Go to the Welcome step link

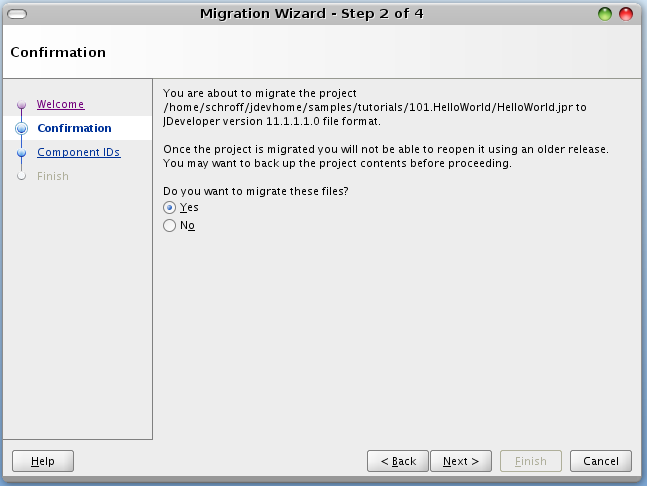(61, 104)
